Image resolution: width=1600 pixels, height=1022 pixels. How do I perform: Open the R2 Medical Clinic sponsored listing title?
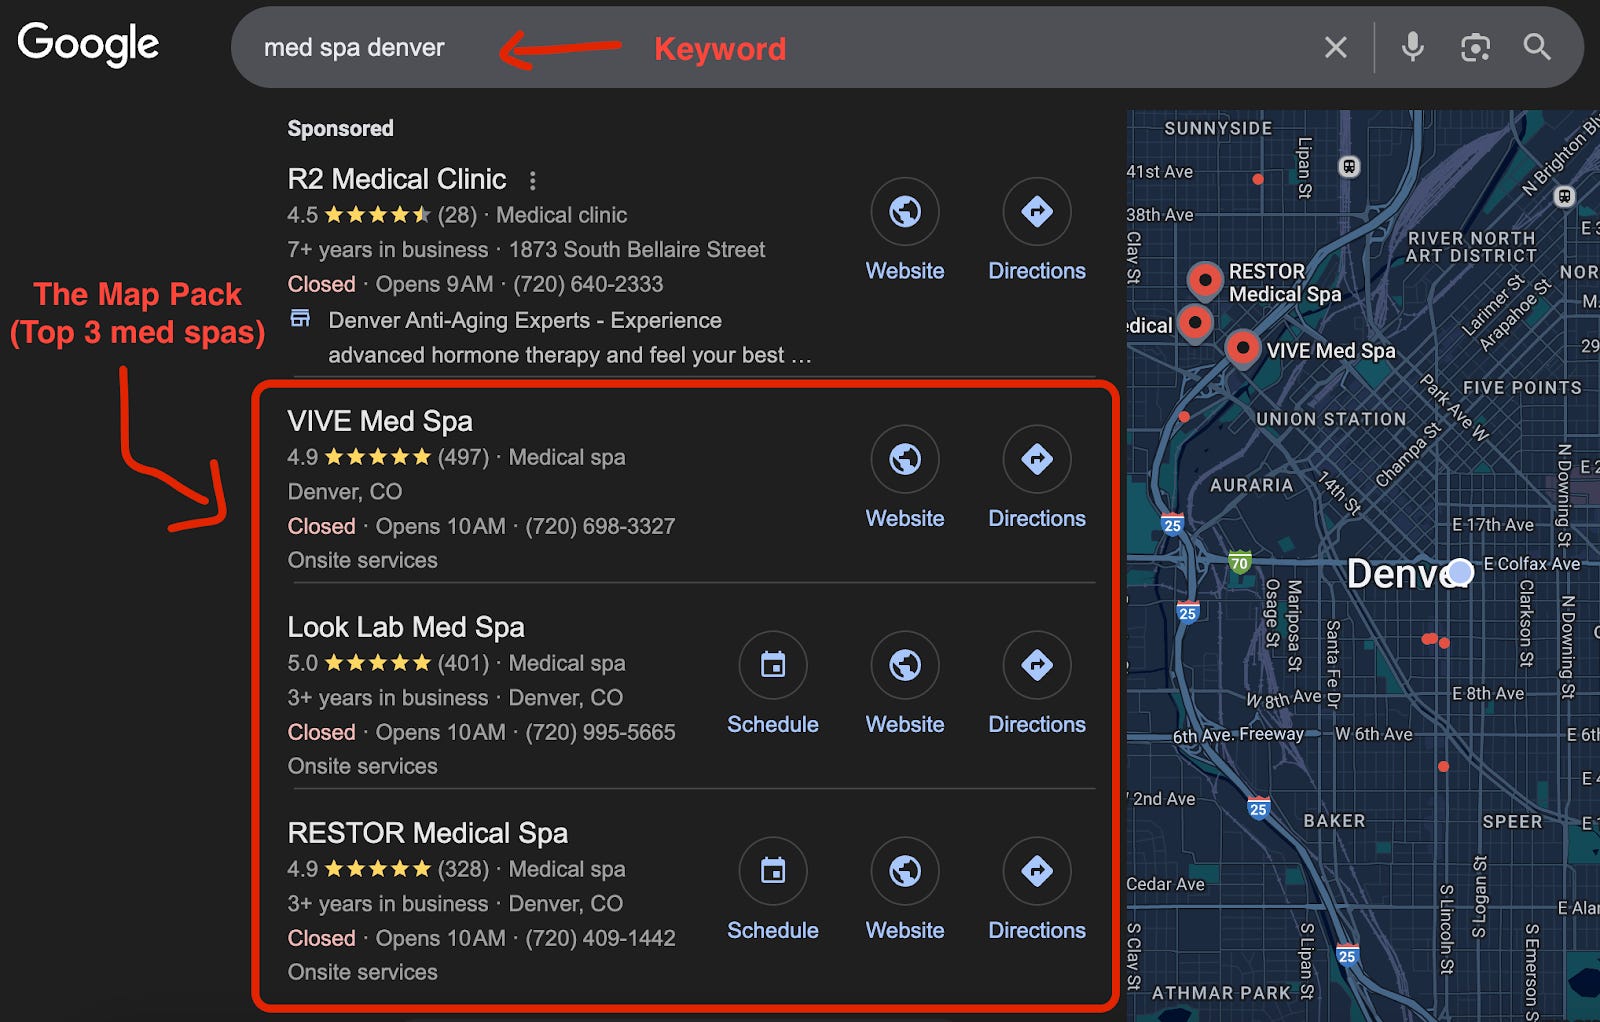397,179
